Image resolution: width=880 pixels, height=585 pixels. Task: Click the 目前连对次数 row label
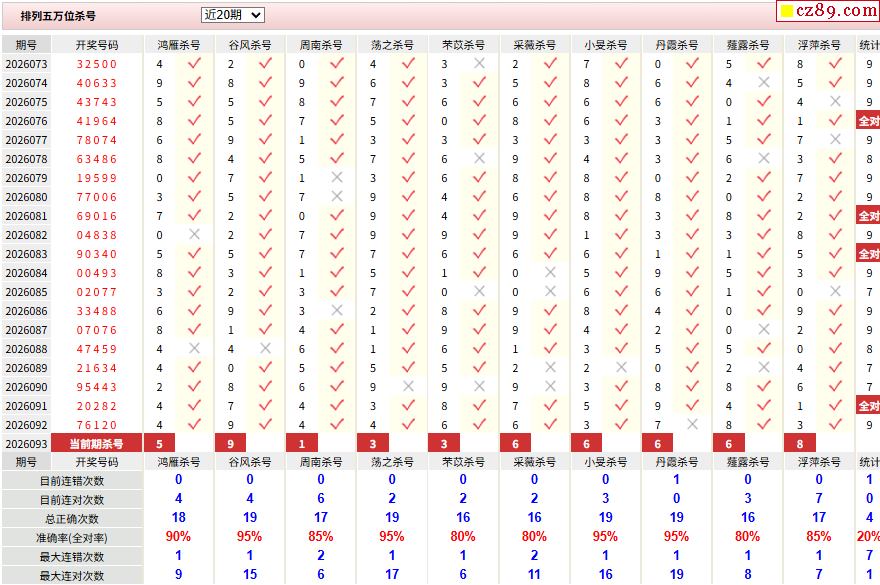(x=72, y=500)
